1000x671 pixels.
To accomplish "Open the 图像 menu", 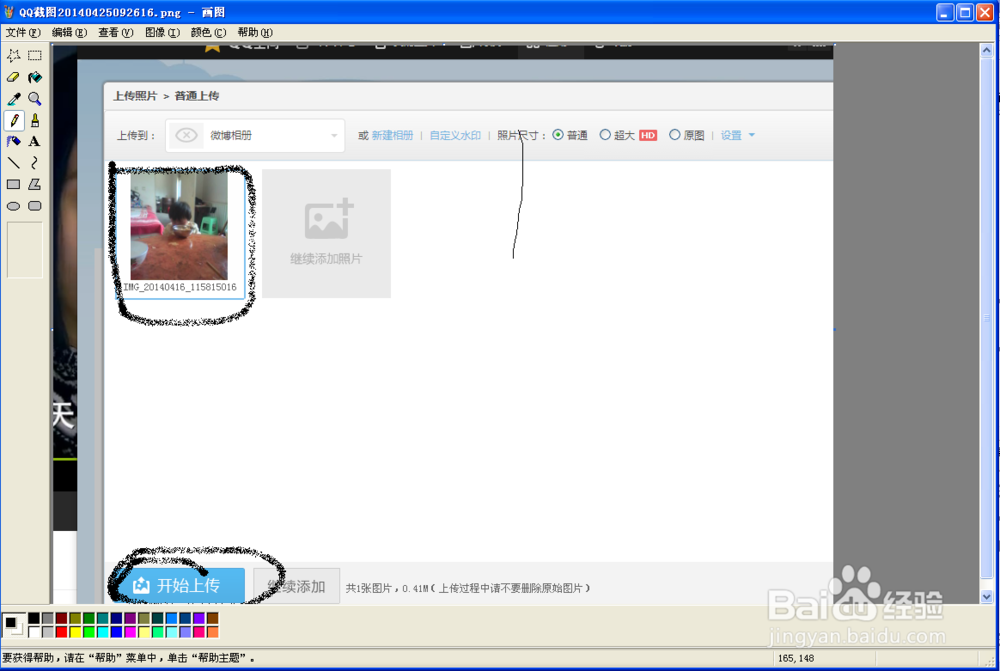I will [x=162, y=33].
